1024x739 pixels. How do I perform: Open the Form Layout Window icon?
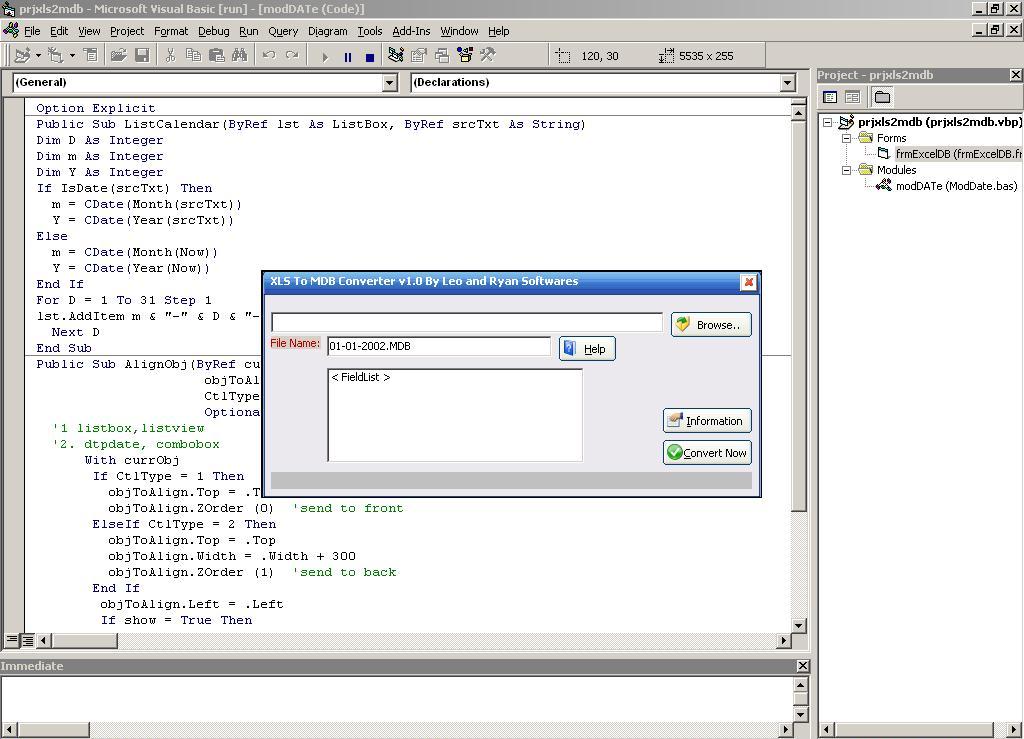442,55
